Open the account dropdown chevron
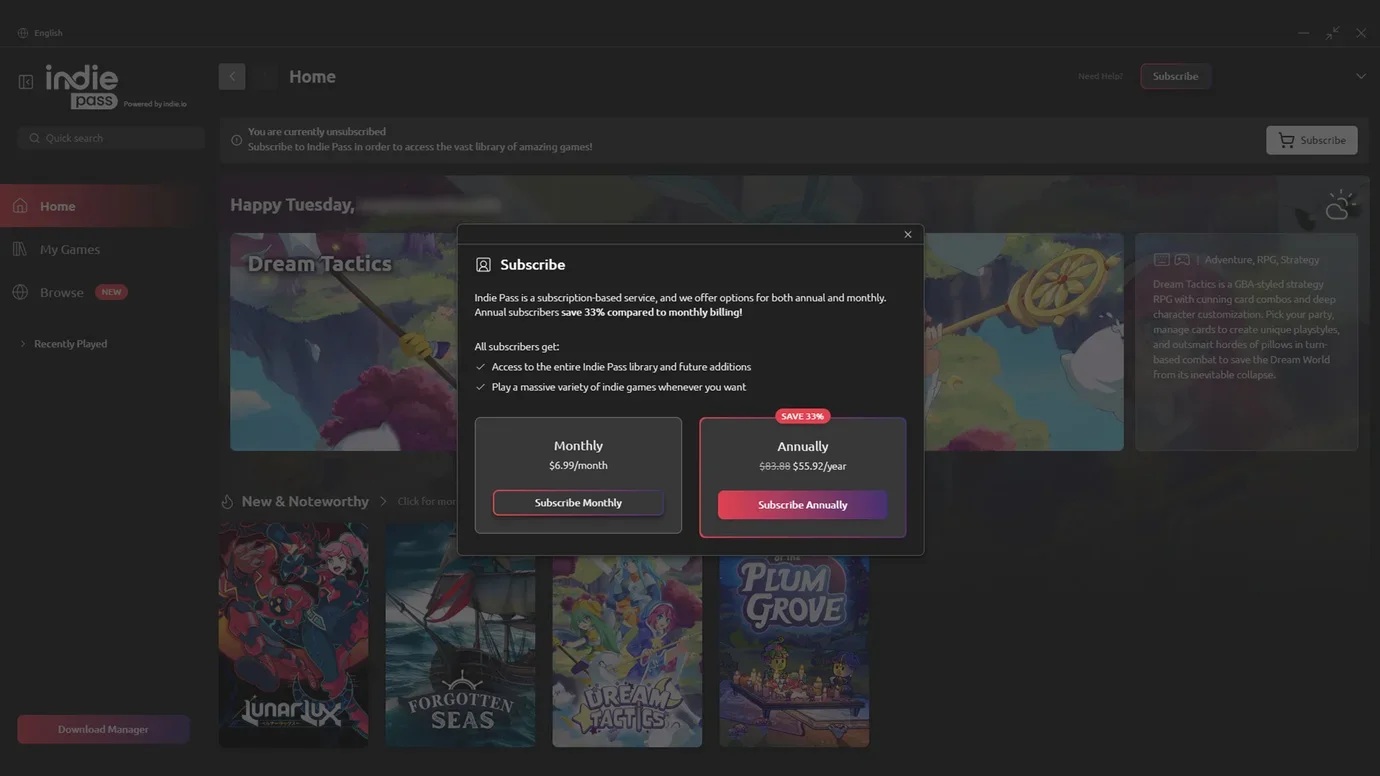Image resolution: width=1380 pixels, height=776 pixels. 1360,77
